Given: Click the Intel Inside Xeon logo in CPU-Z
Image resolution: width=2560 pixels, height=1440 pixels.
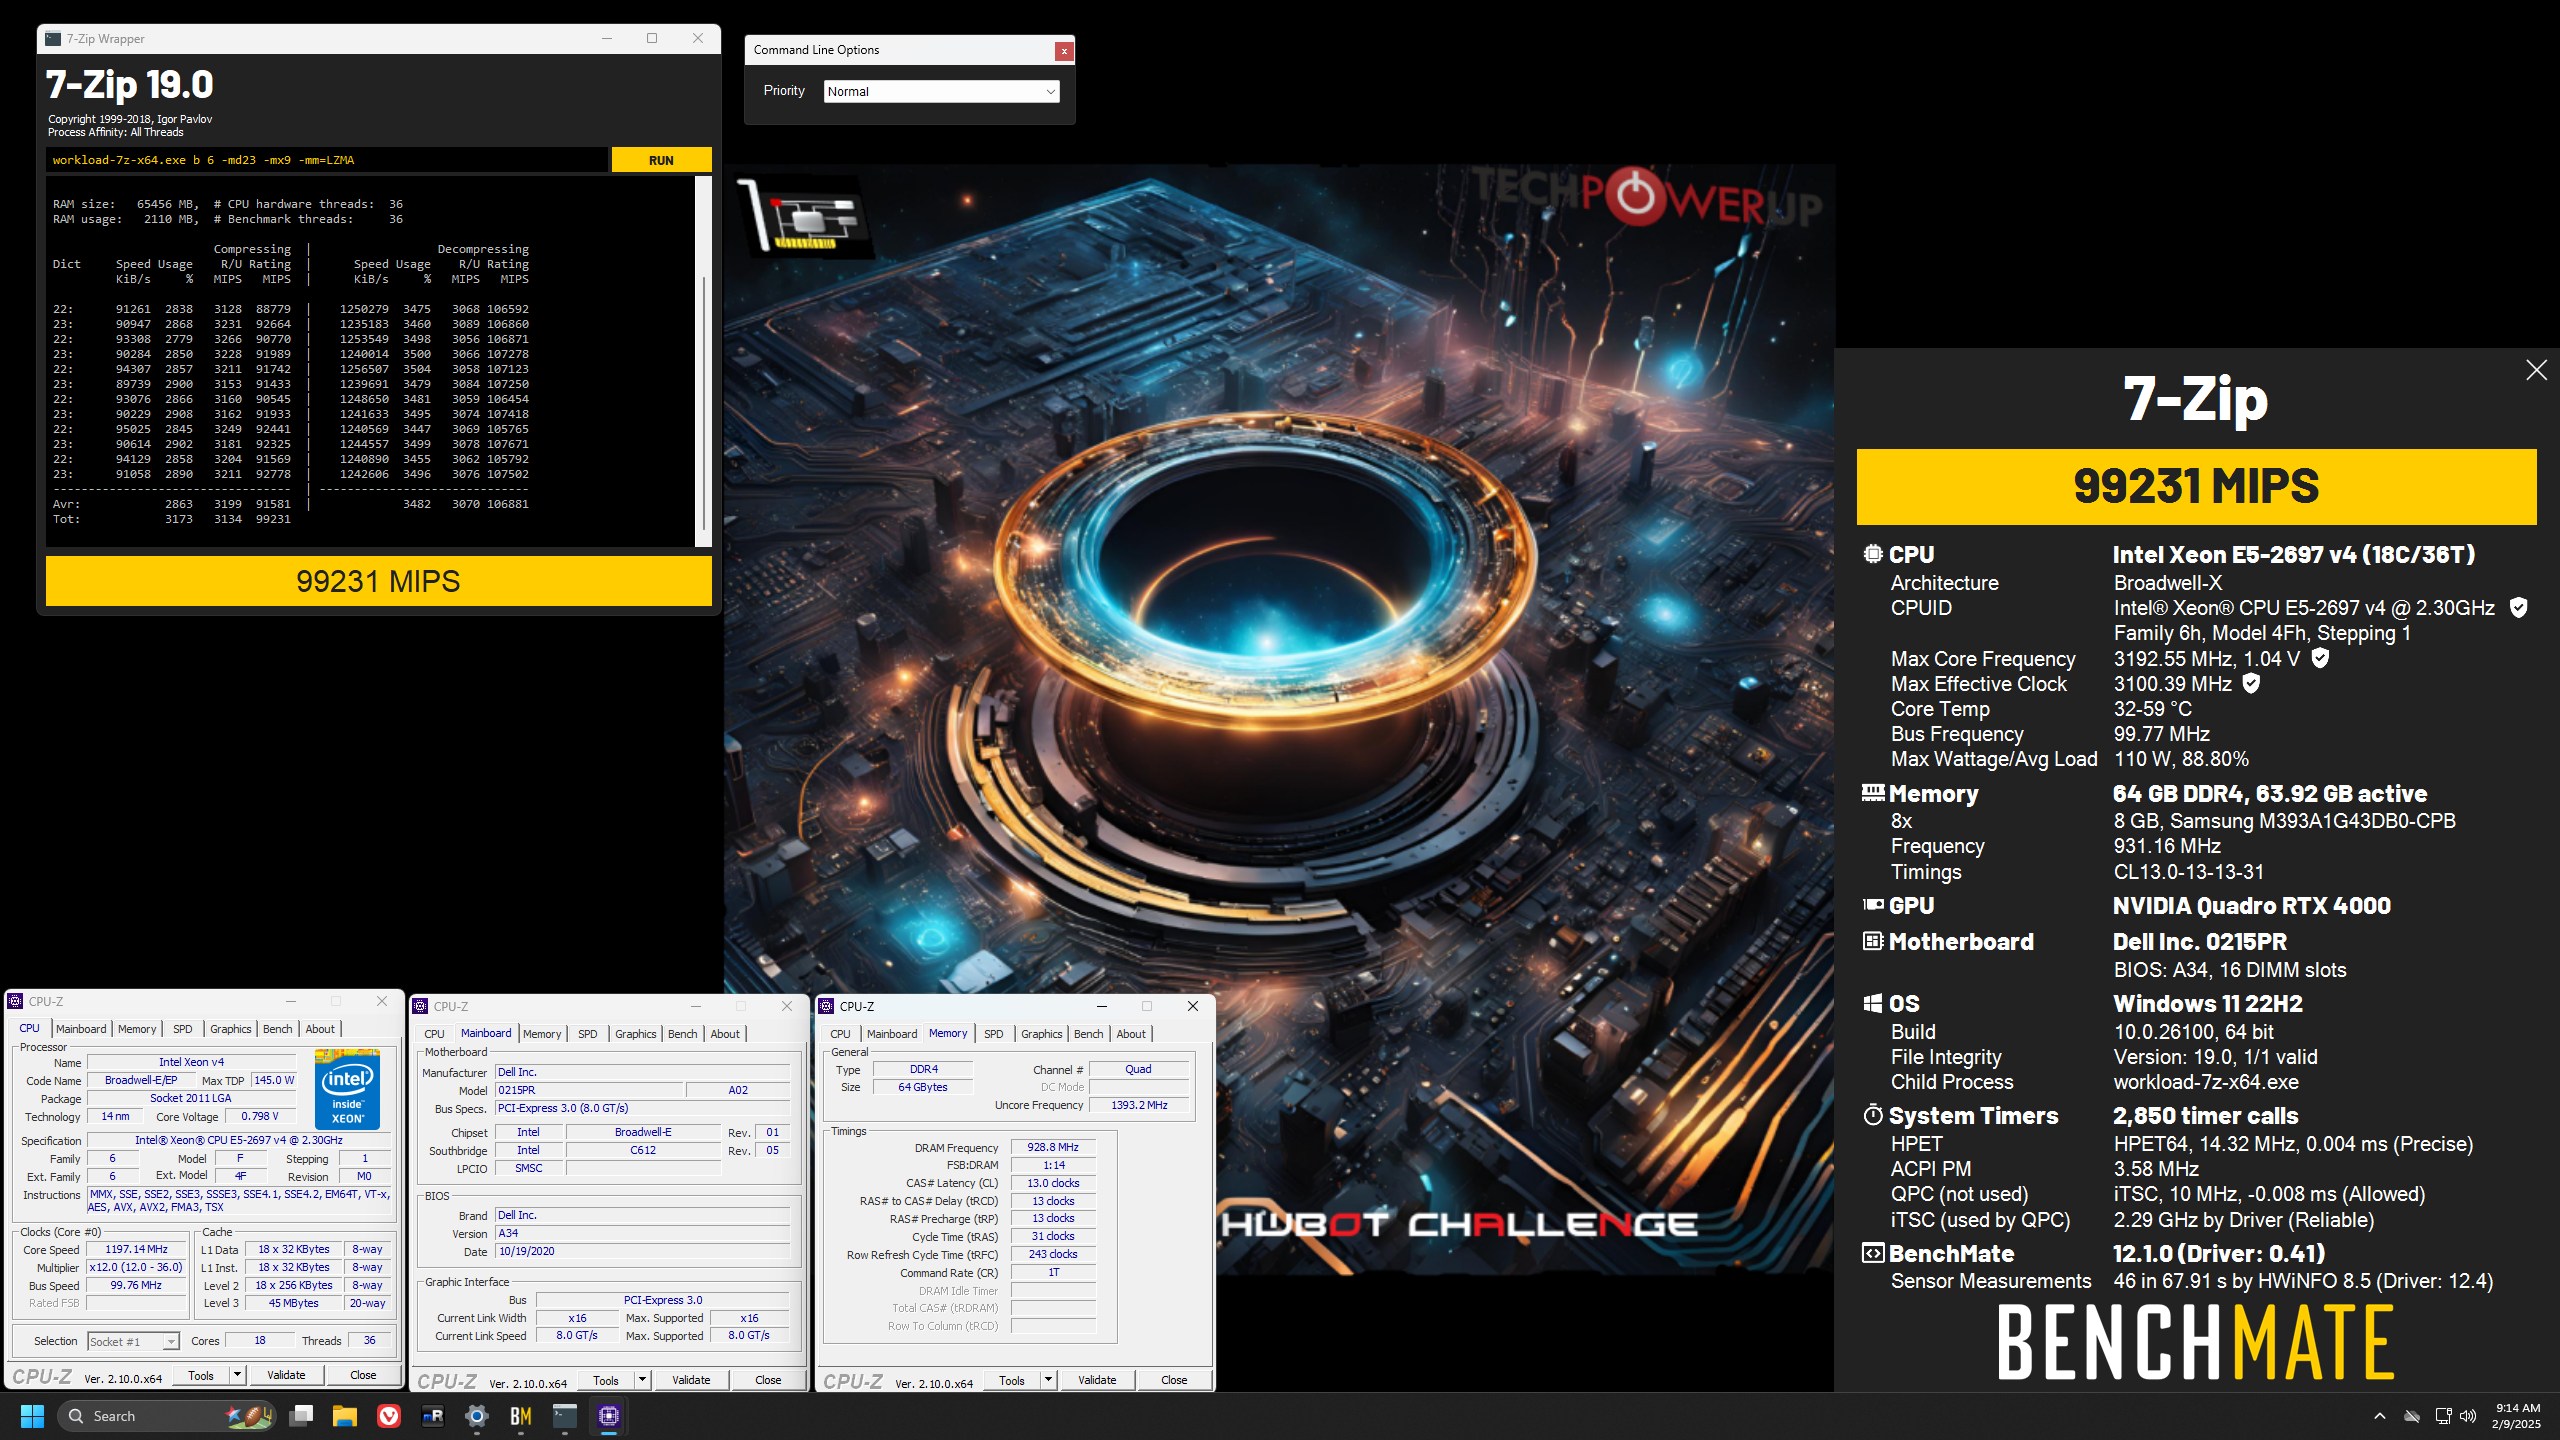Looking at the screenshot, I should tap(347, 1088).
